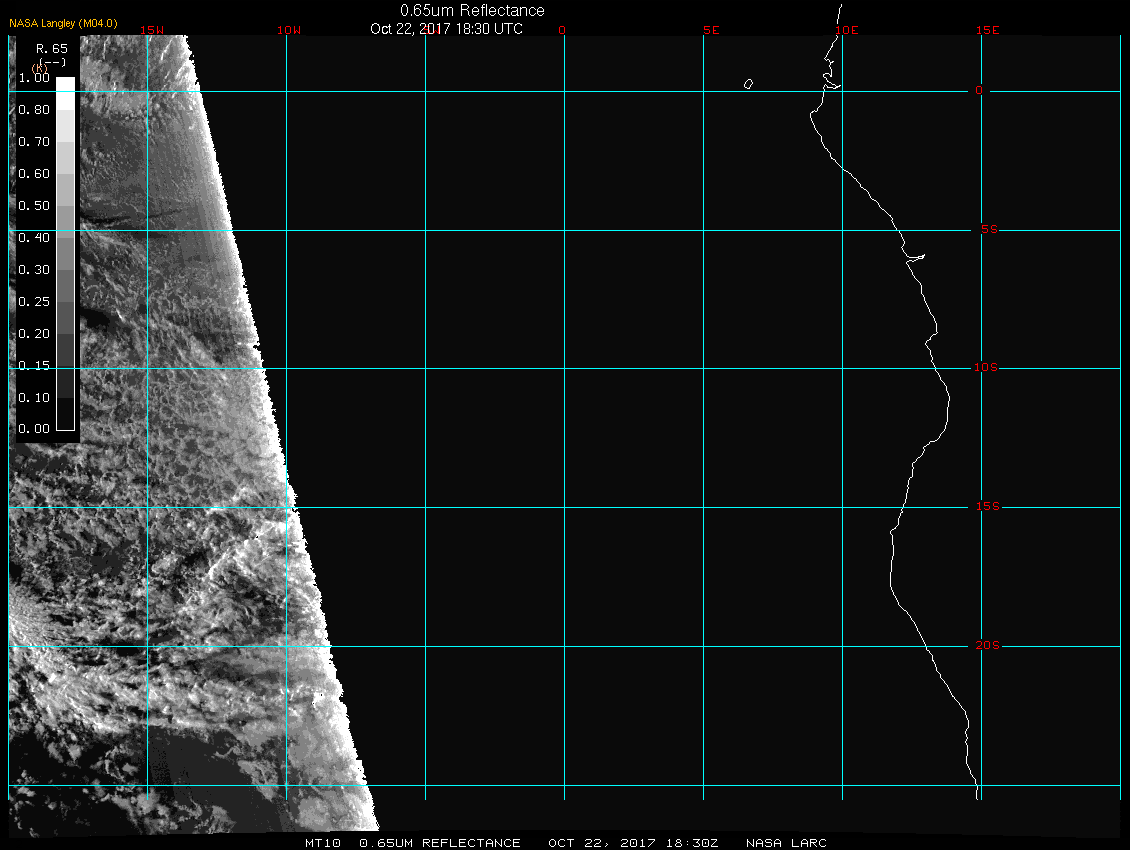
Task: Click the 0.25 reflectance scale label
Action: pyautogui.click(x=34, y=301)
